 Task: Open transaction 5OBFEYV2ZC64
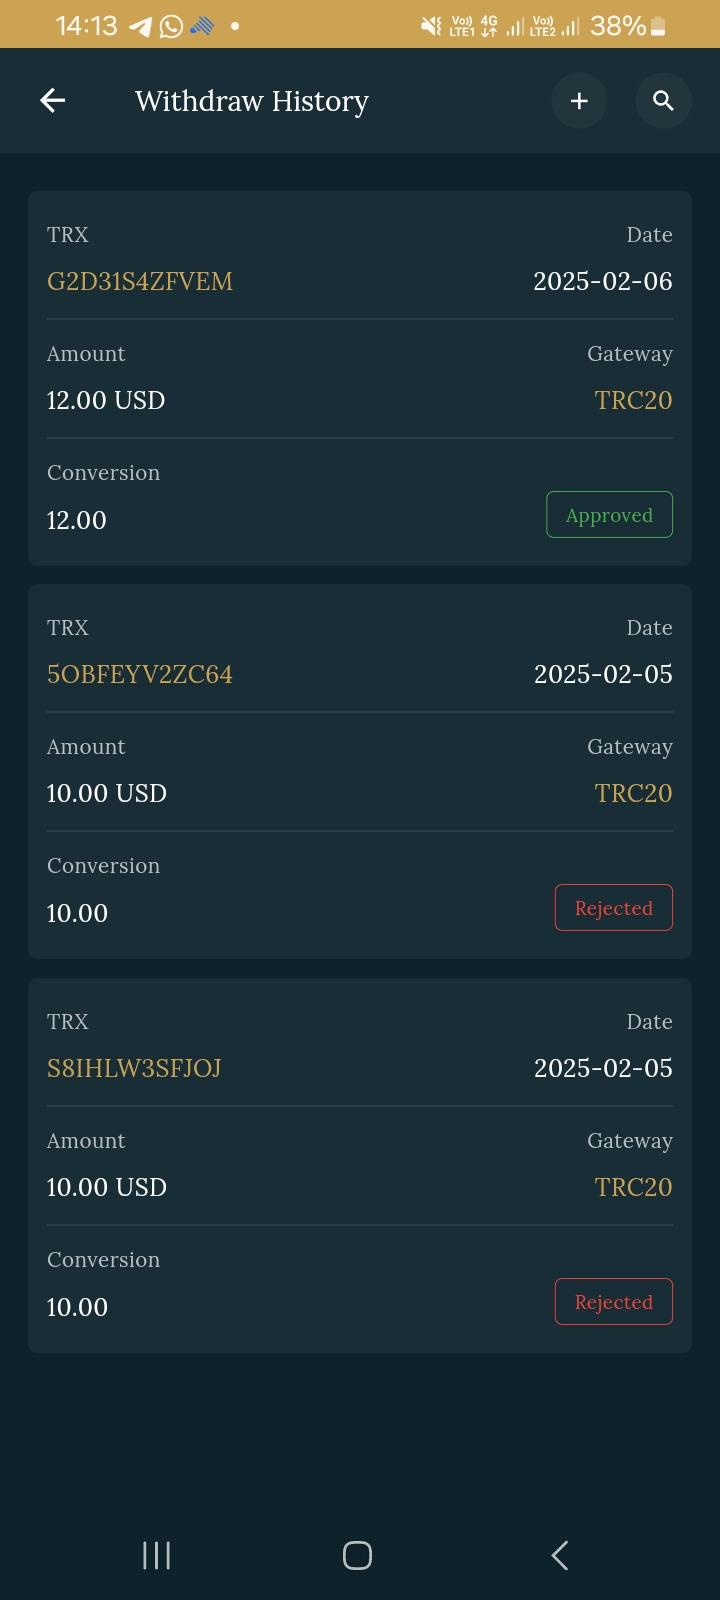[x=140, y=675]
